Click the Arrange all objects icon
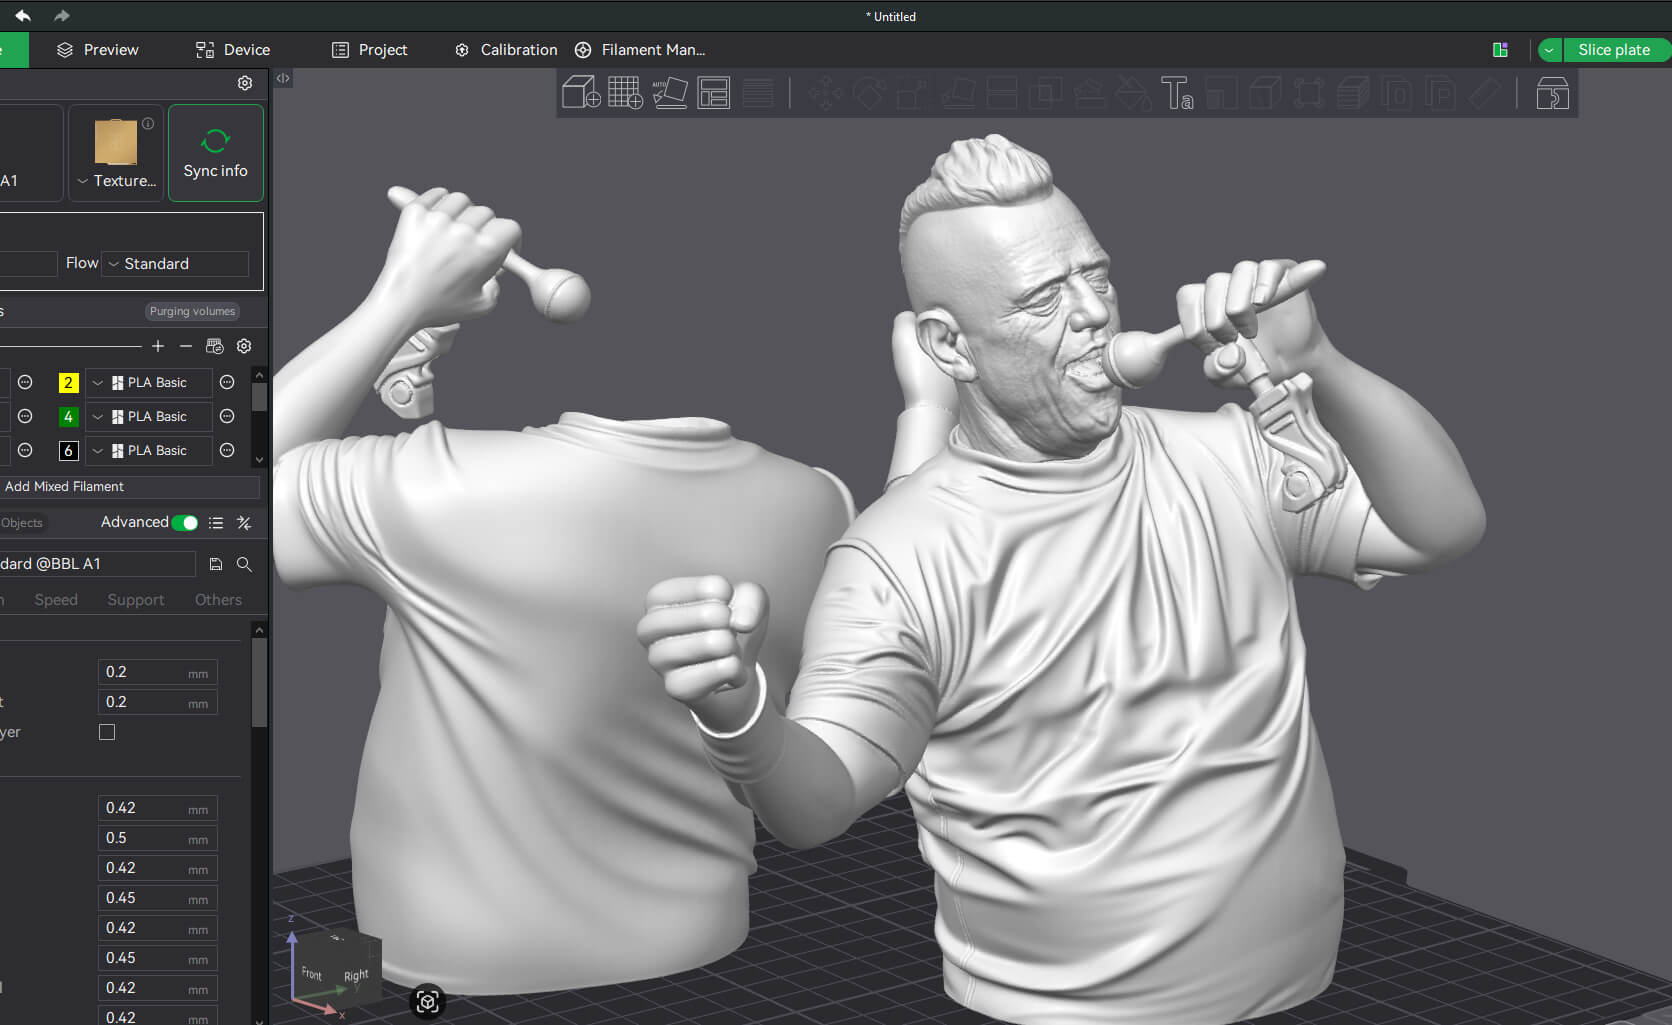 click(x=713, y=93)
